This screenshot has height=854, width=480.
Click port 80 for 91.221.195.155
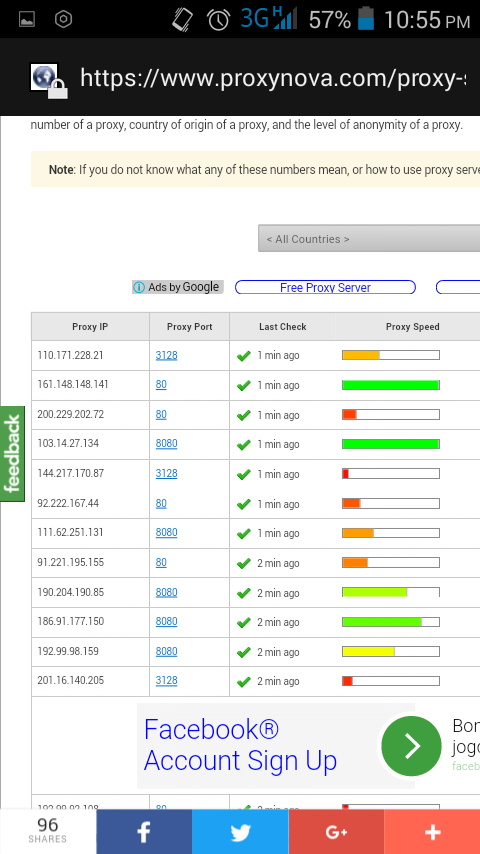tap(161, 562)
